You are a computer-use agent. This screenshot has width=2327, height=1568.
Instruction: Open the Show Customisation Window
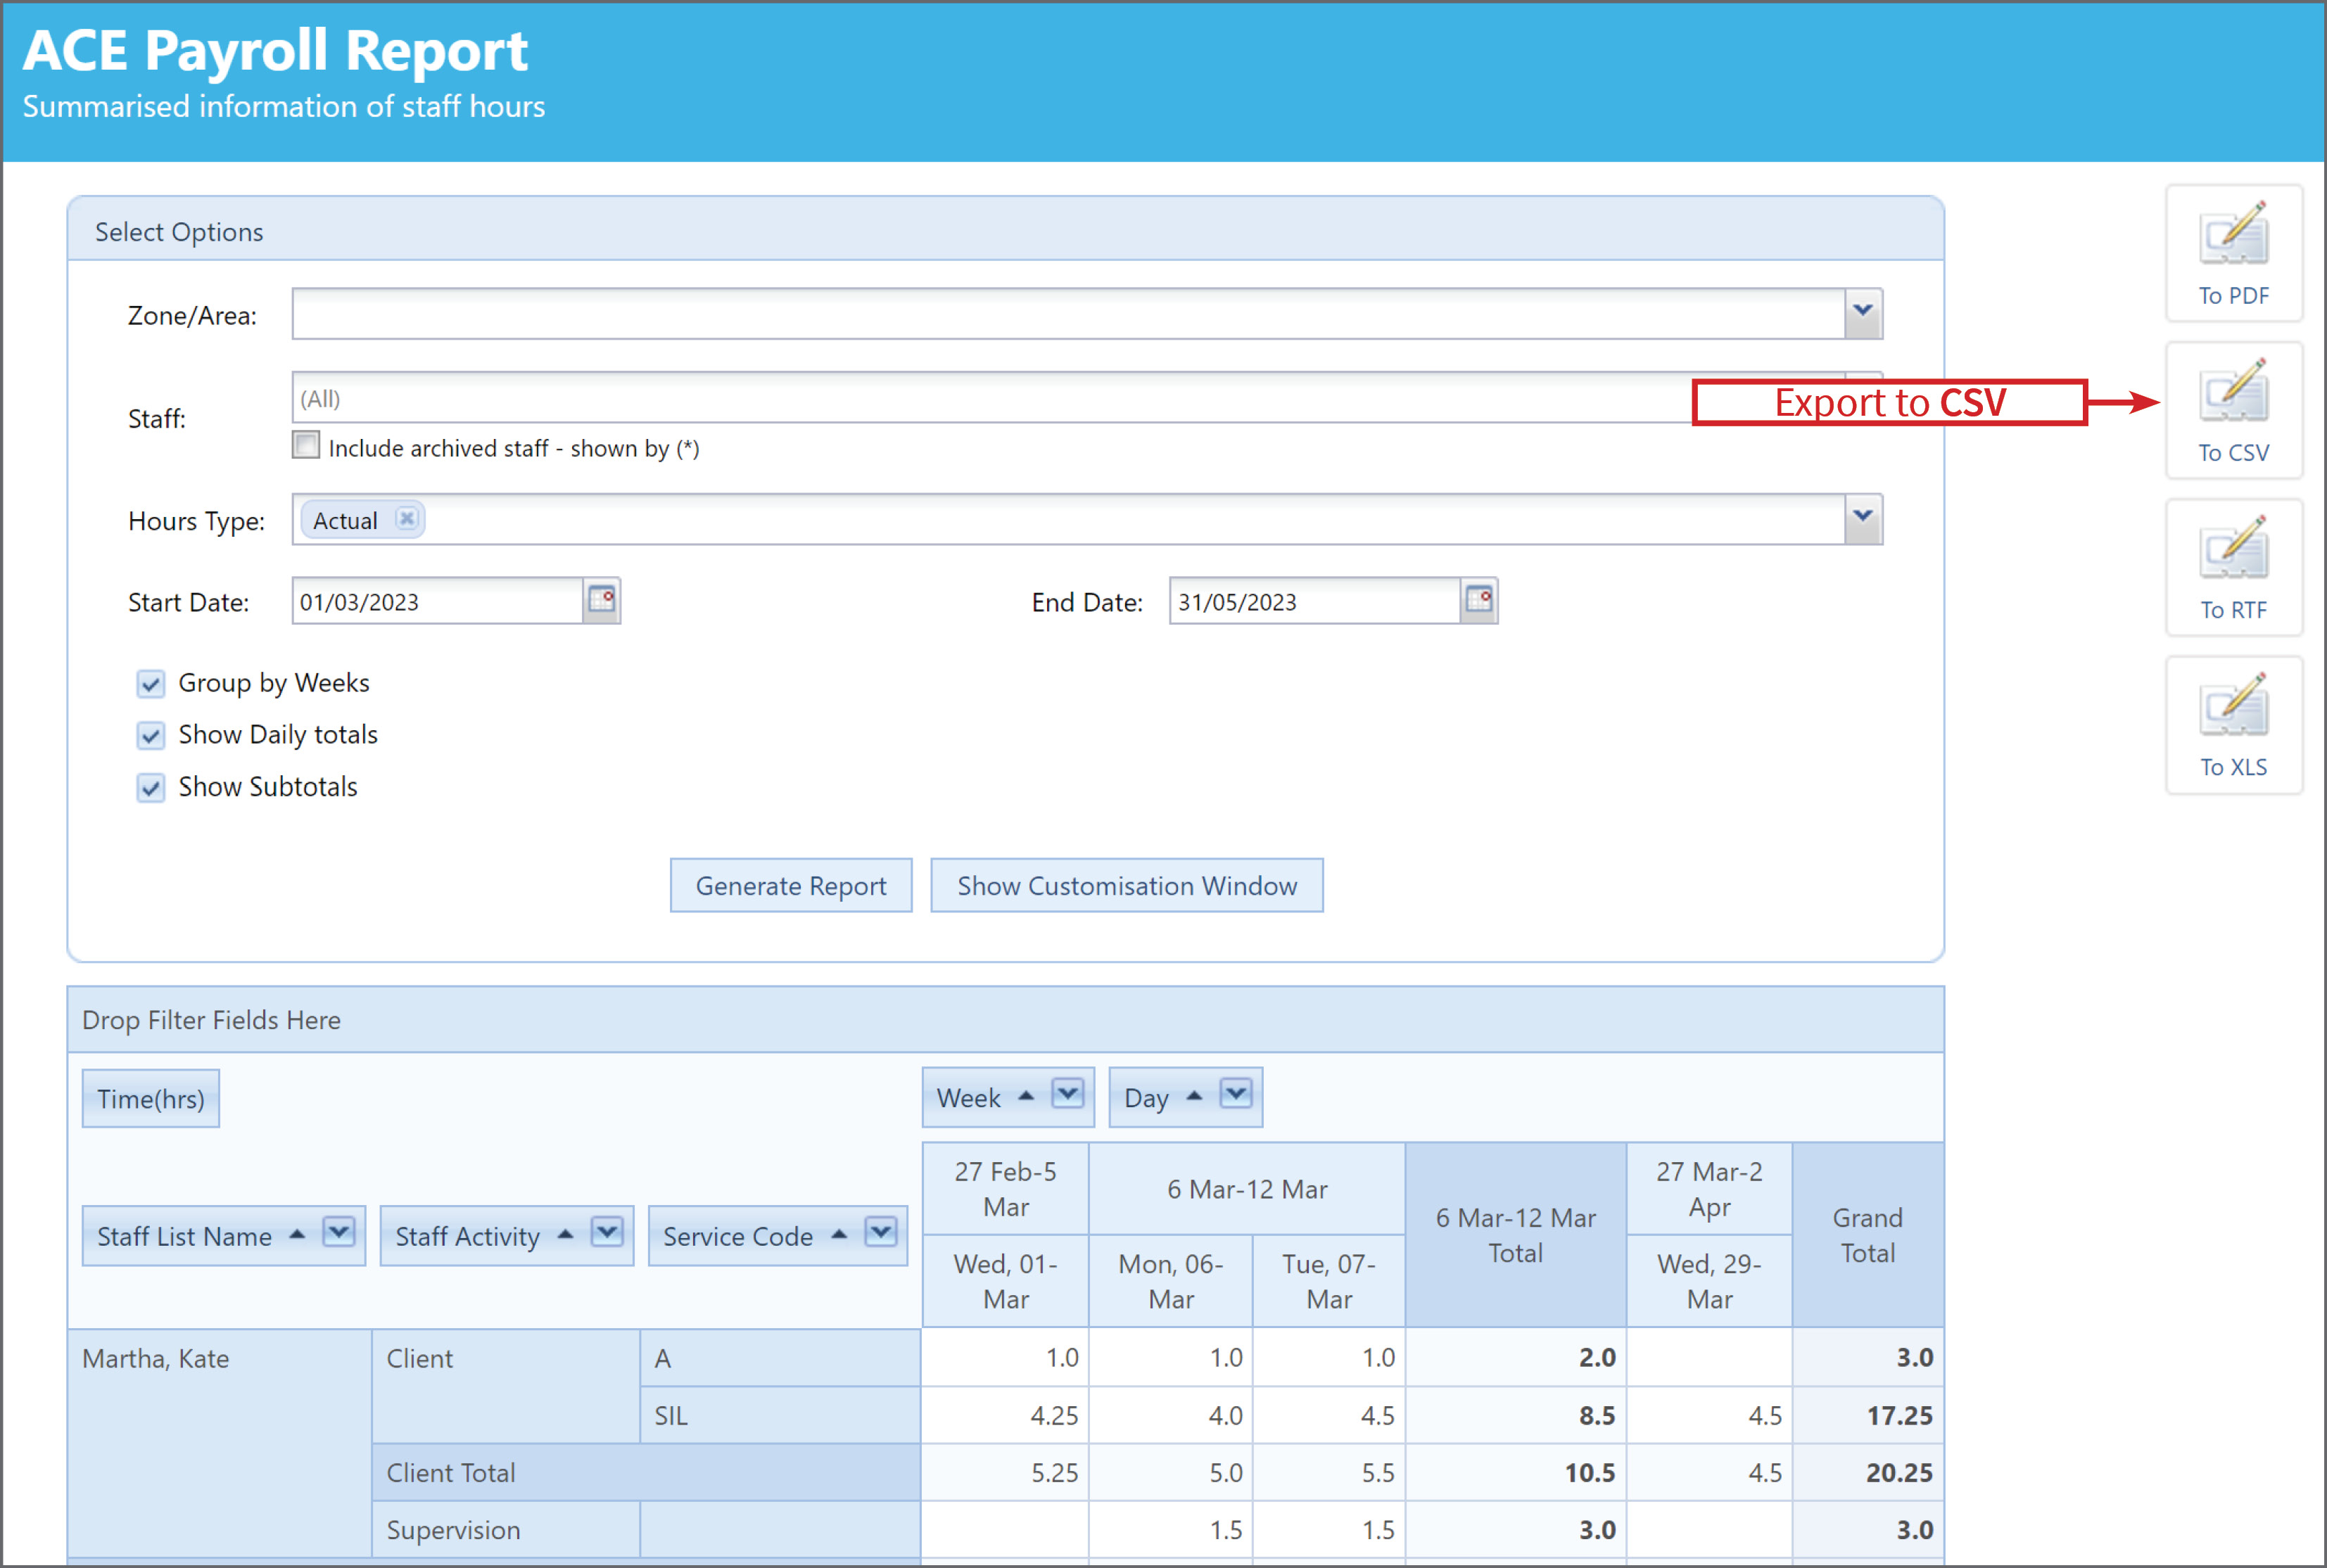coord(1126,885)
